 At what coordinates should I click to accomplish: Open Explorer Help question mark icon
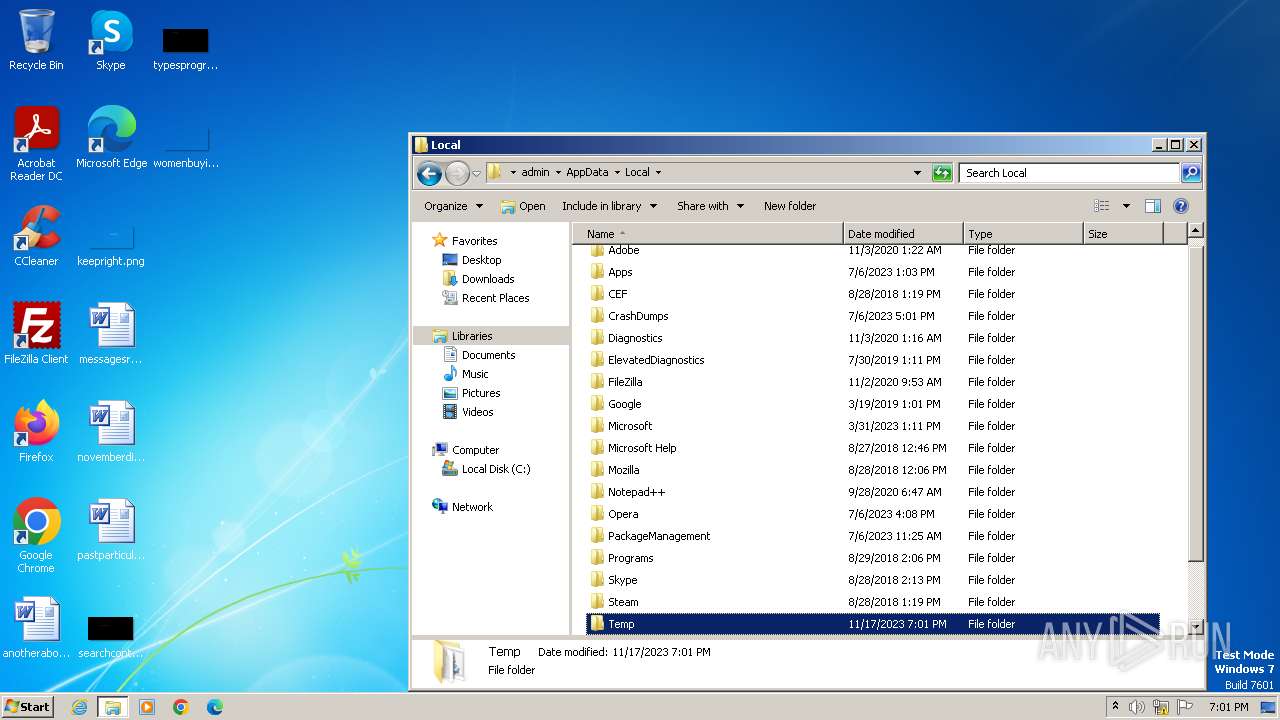coord(1180,206)
